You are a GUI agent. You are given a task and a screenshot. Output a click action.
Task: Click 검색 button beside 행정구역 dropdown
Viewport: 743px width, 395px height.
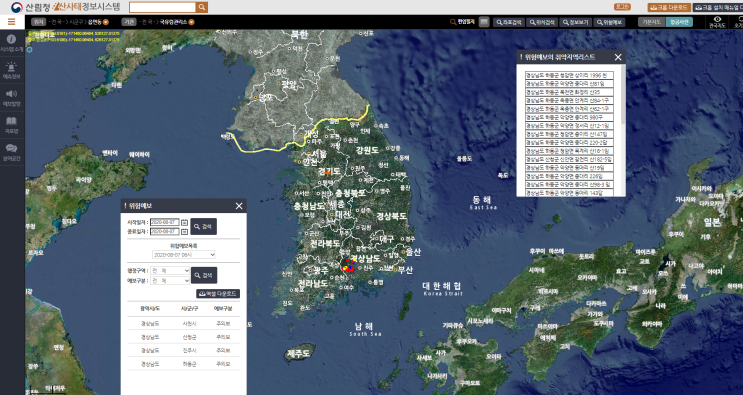click(x=204, y=275)
